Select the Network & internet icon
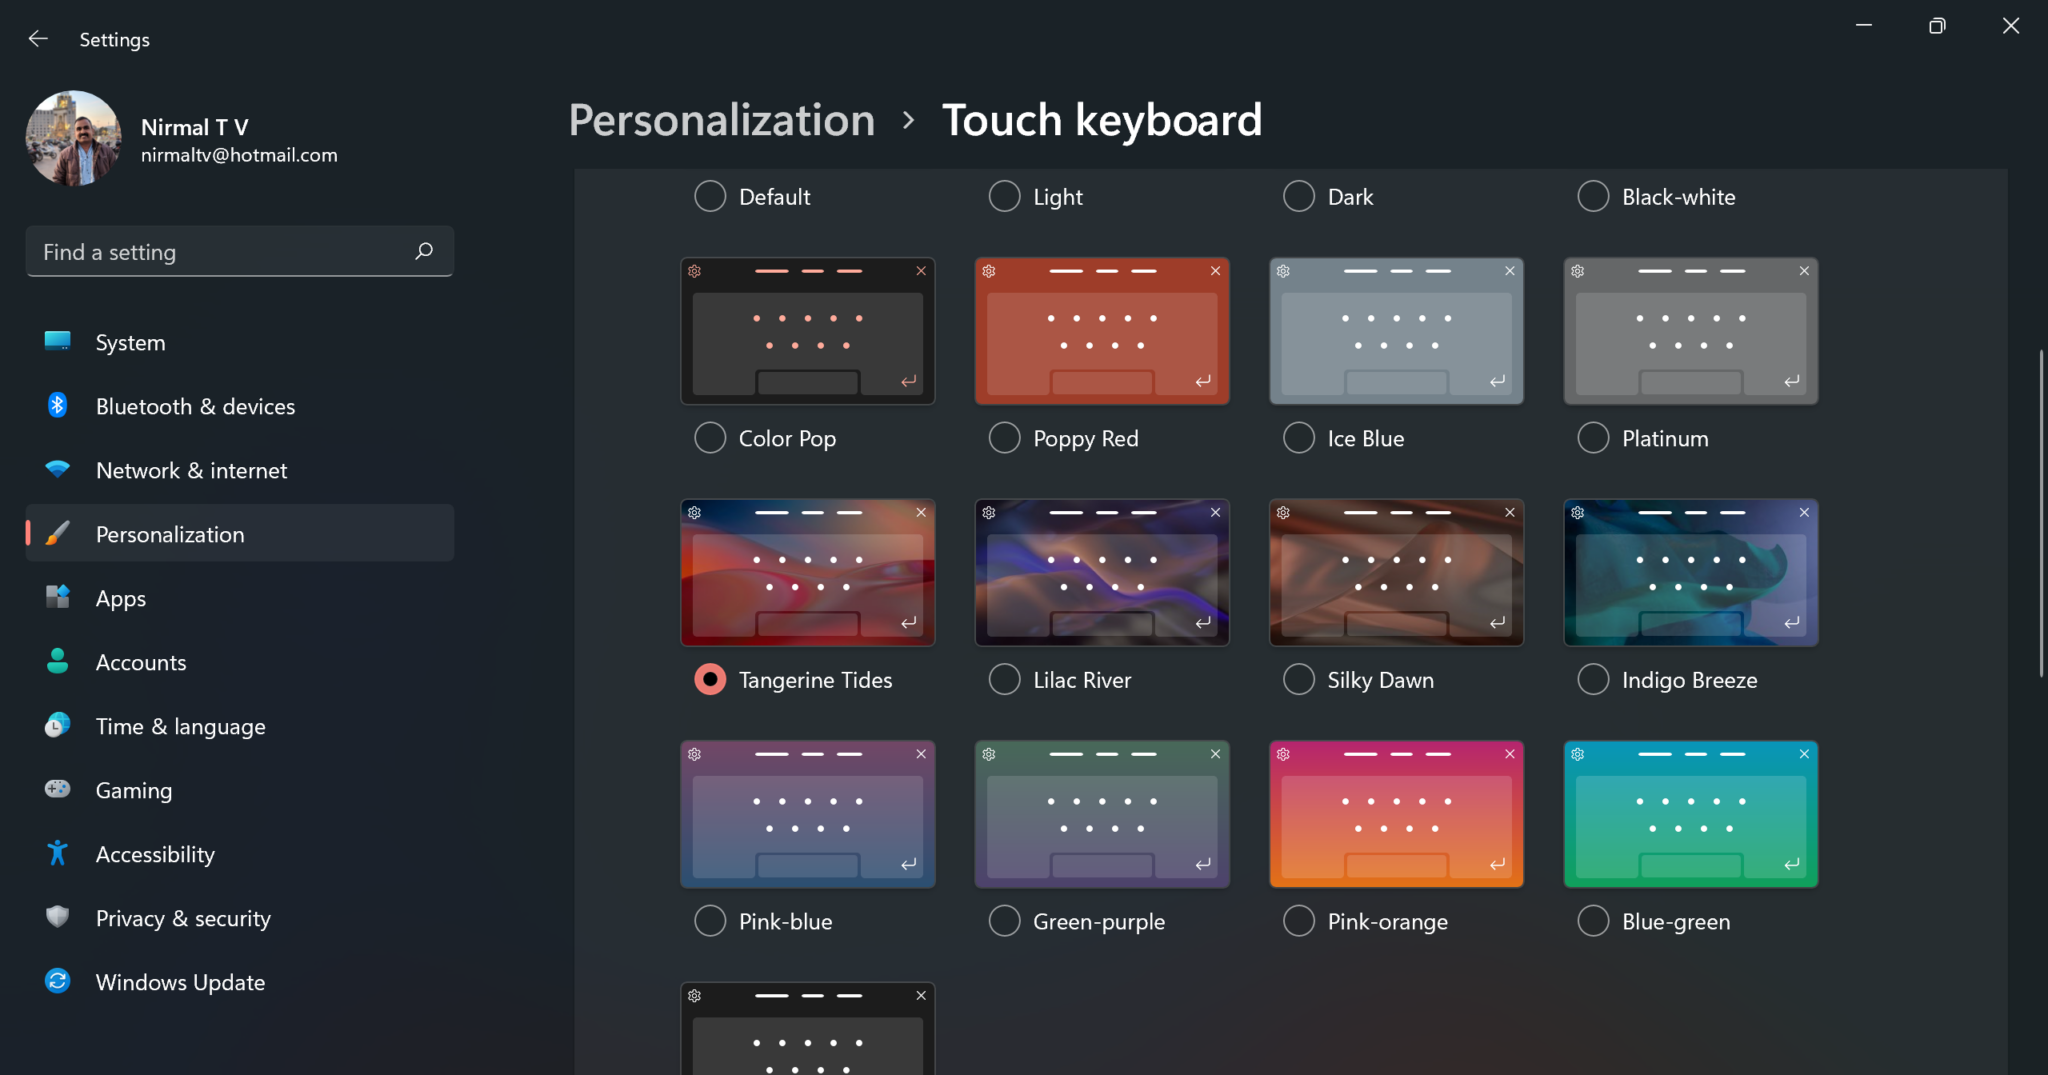 [x=57, y=470]
